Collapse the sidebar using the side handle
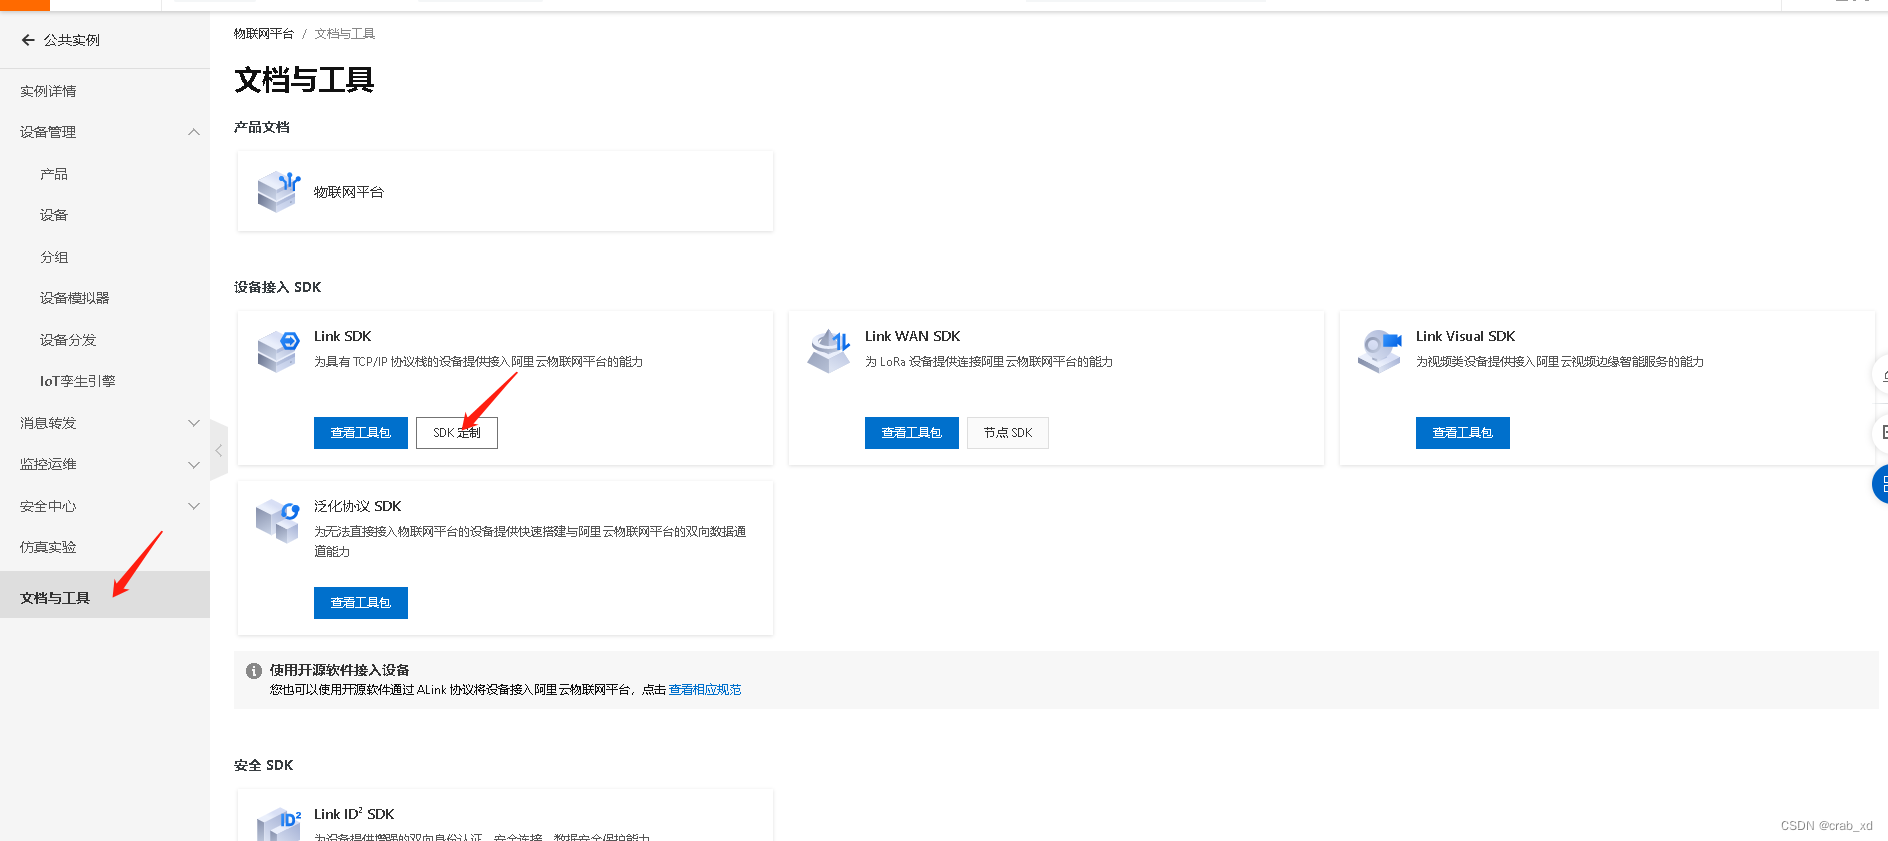The height and width of the screenshot is (841, 1888). pos(219,451)
